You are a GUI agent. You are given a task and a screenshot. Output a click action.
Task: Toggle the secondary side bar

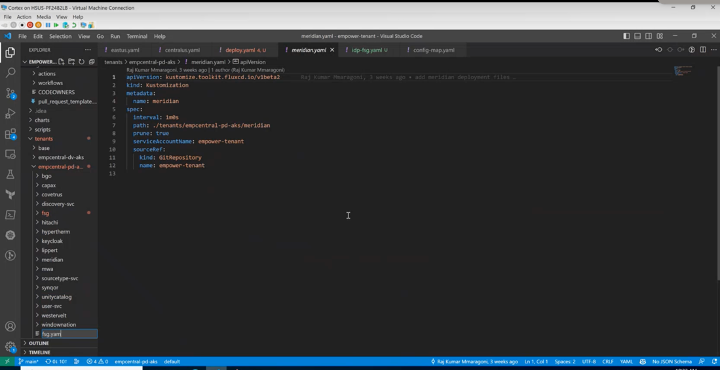(648, 36)
